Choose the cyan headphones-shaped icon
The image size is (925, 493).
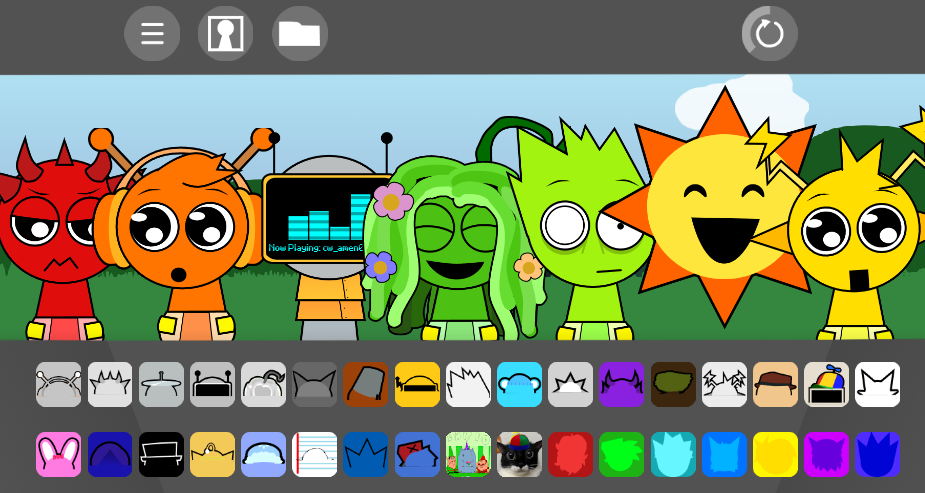519,384
